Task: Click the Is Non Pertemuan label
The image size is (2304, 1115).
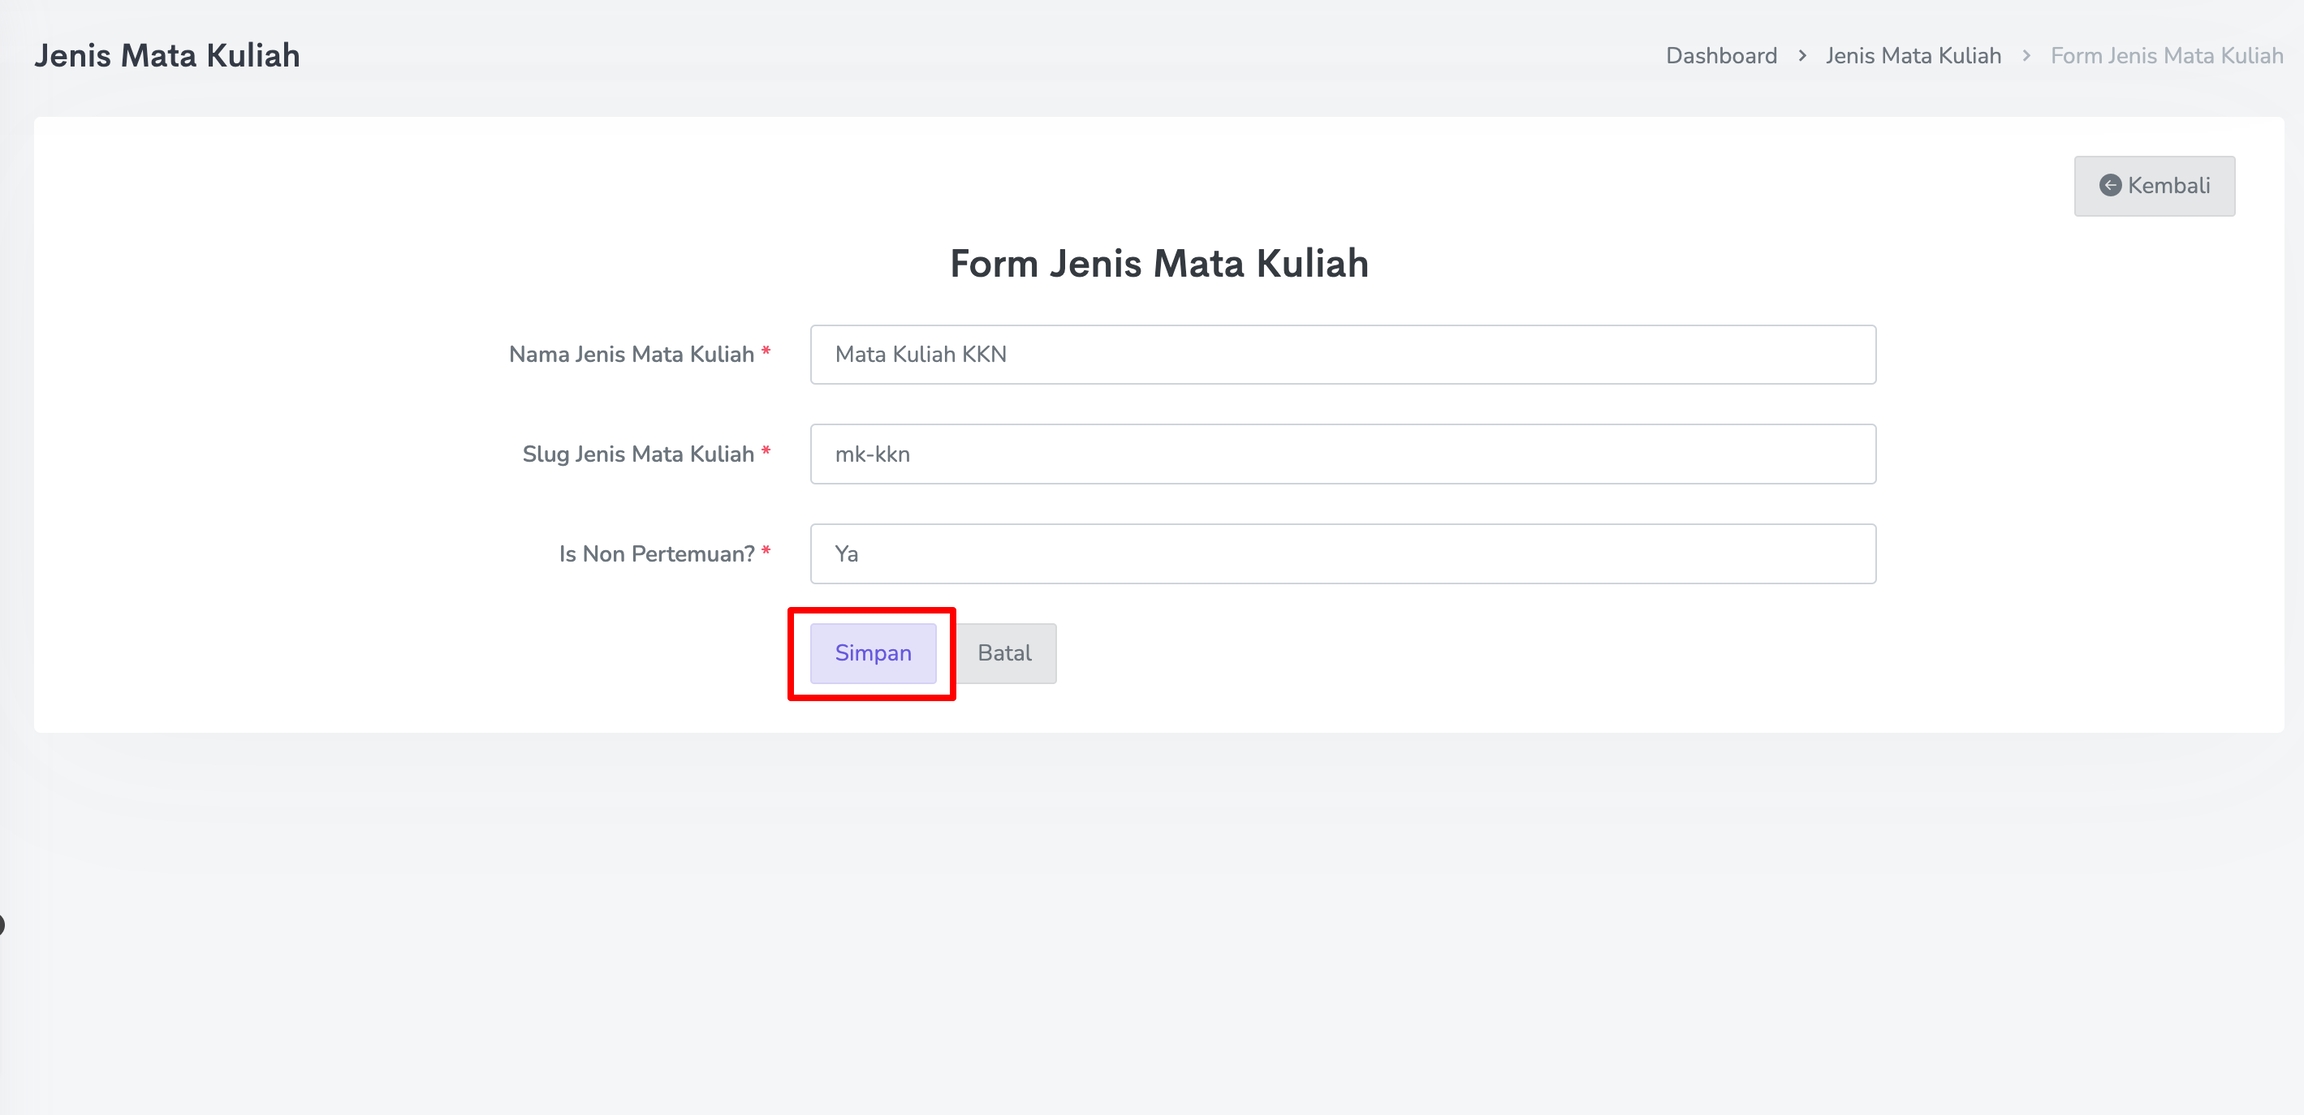Action: tap(656, 554)
